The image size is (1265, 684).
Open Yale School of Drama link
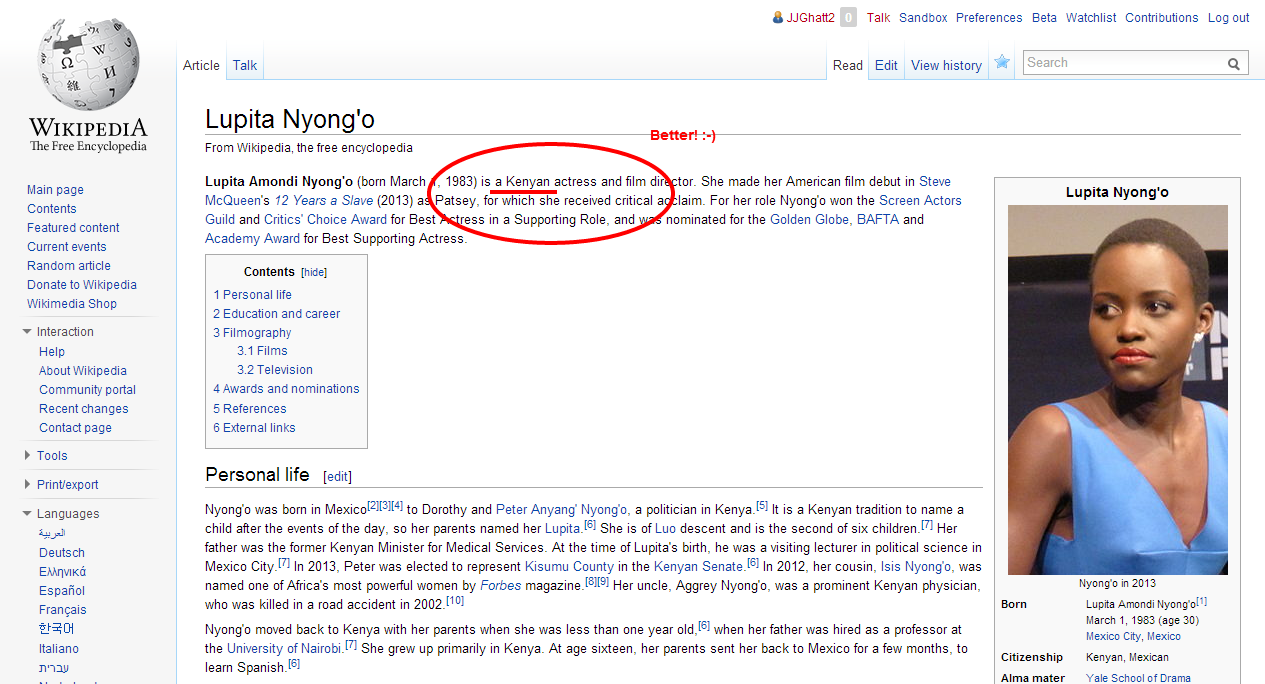pyautogui.click(x=1138, y=678)
